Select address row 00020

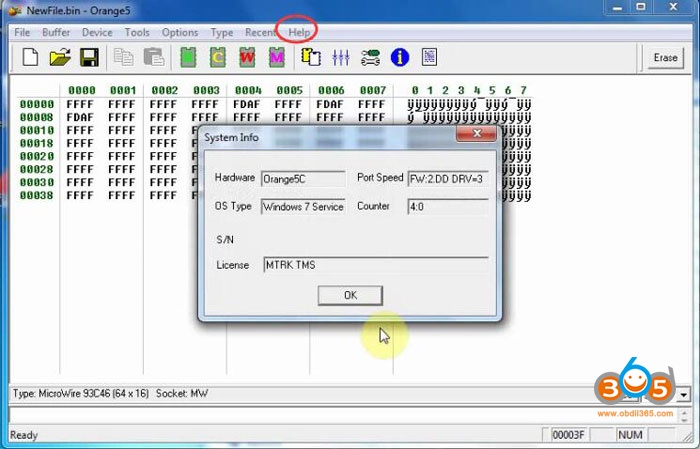37,156
